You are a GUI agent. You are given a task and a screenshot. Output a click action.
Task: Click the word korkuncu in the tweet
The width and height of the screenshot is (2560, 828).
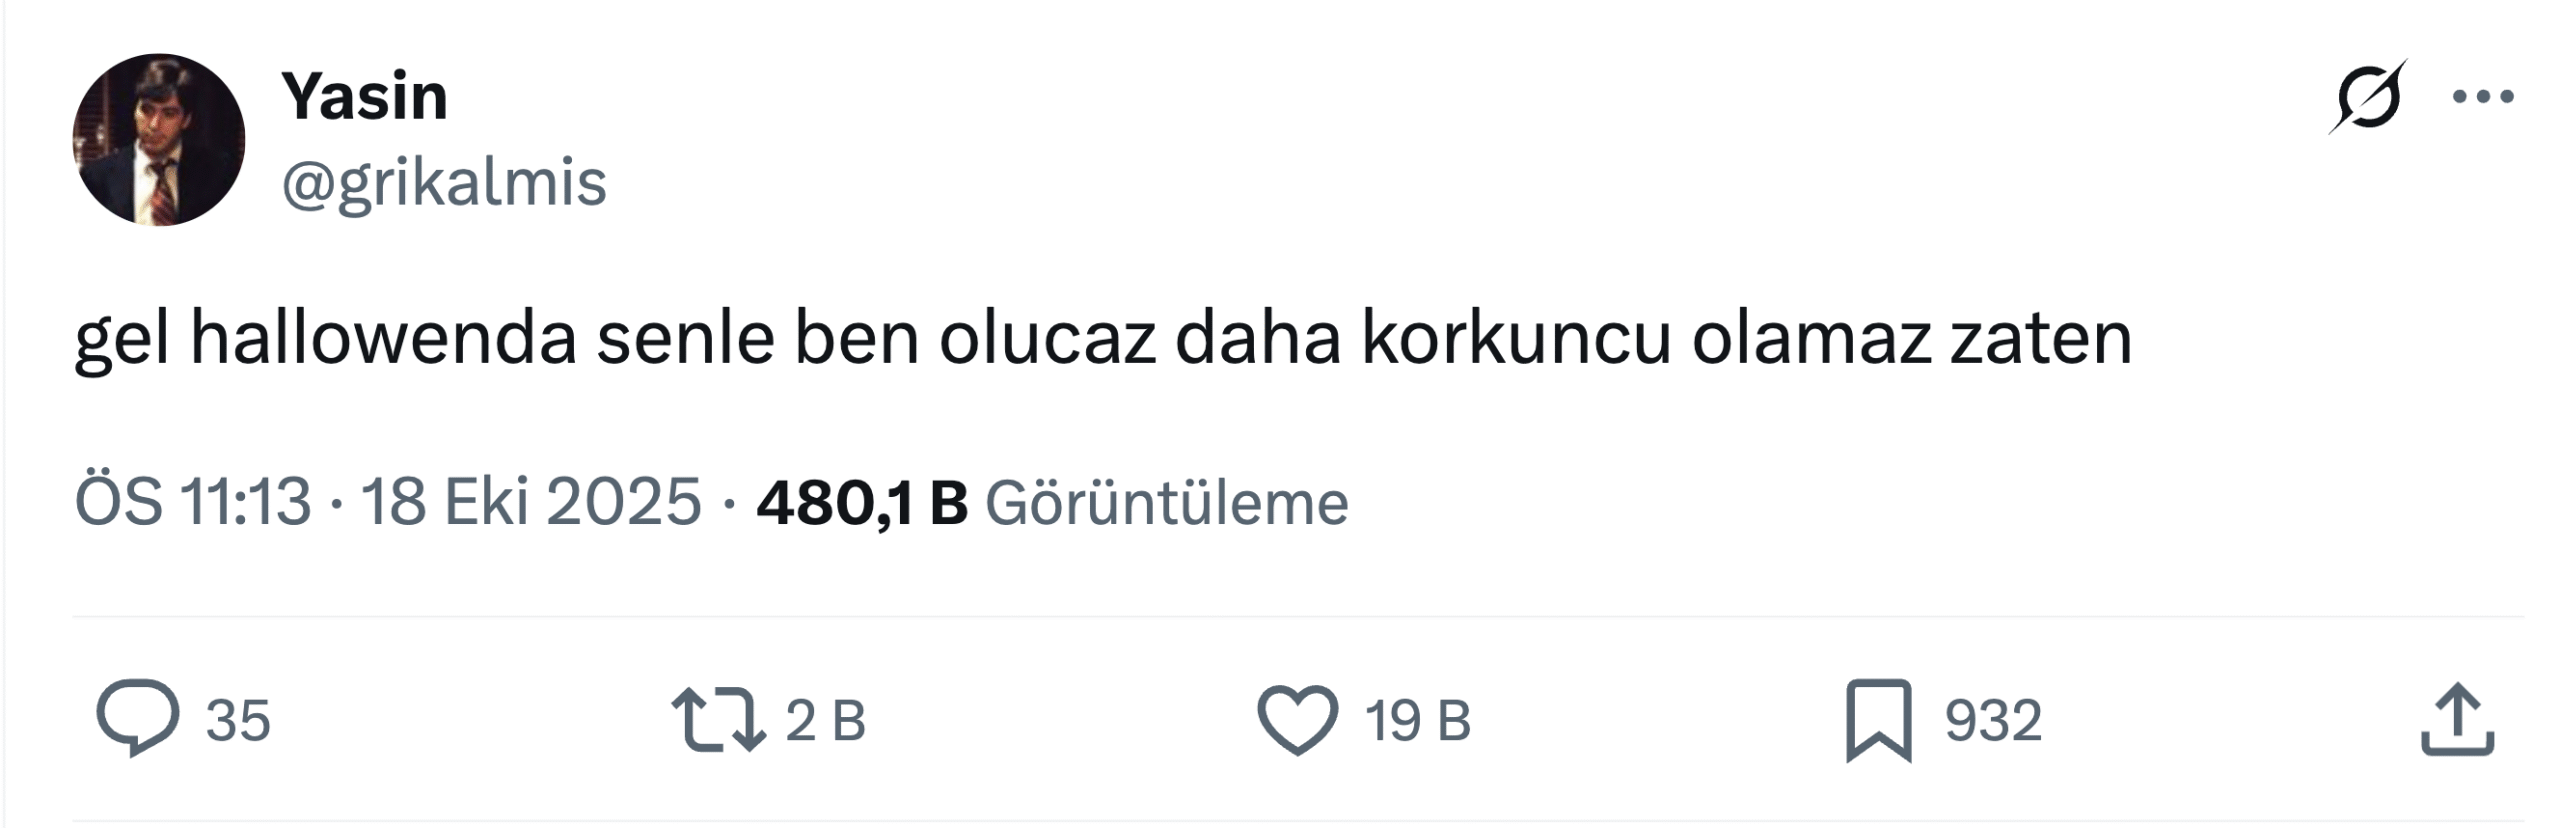coord(1516,338)
